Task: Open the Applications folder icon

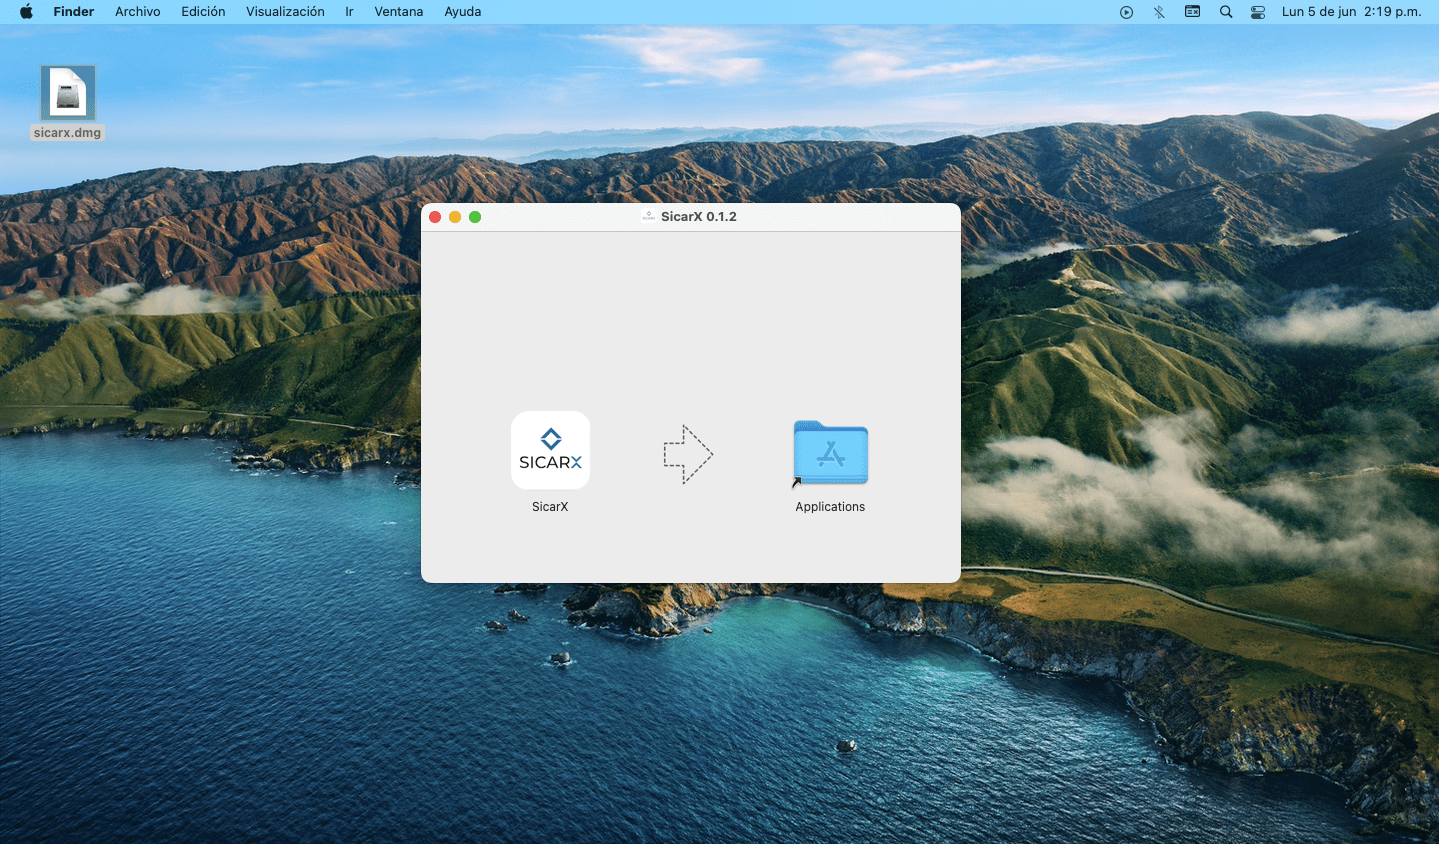Action: [x=830, y=453]
